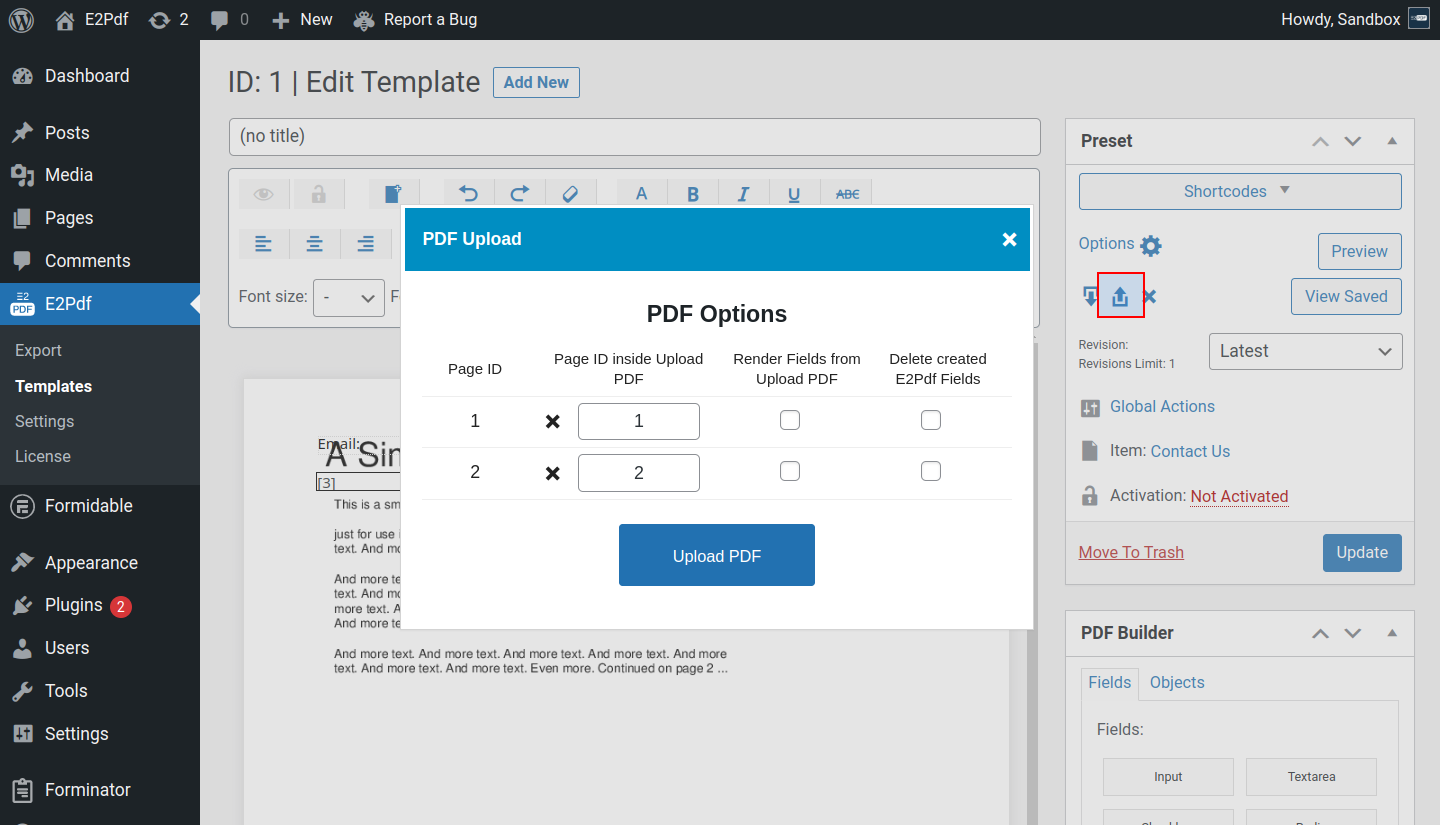
Task: Expand the Shortcodes dropdown
Action: (1240, 191)
